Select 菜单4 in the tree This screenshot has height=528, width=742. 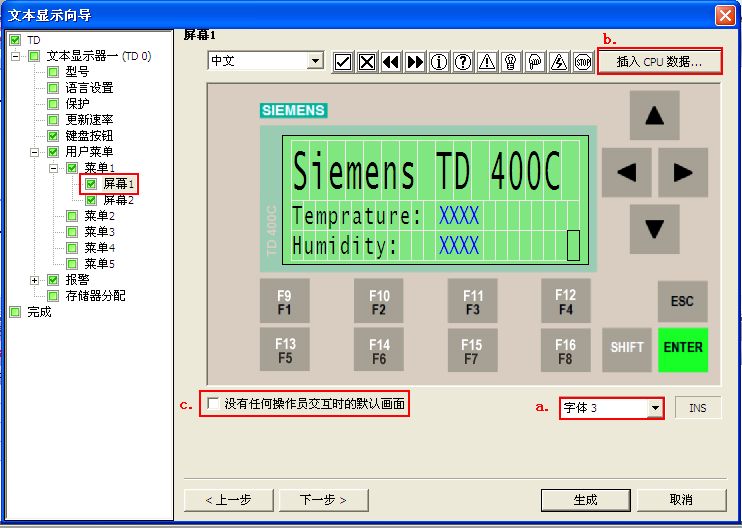(100, 248)
